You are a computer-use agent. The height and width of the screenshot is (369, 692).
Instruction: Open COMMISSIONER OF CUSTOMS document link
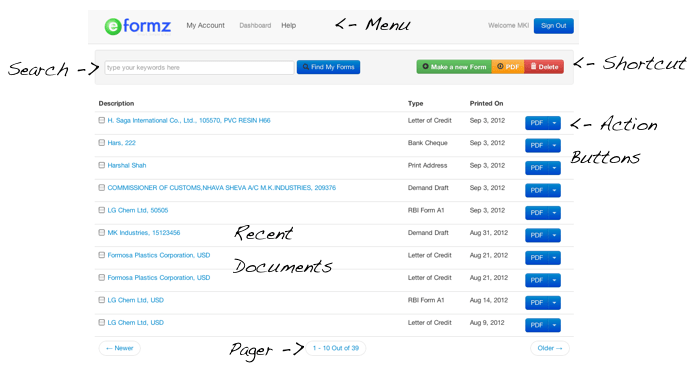point(222,188)
